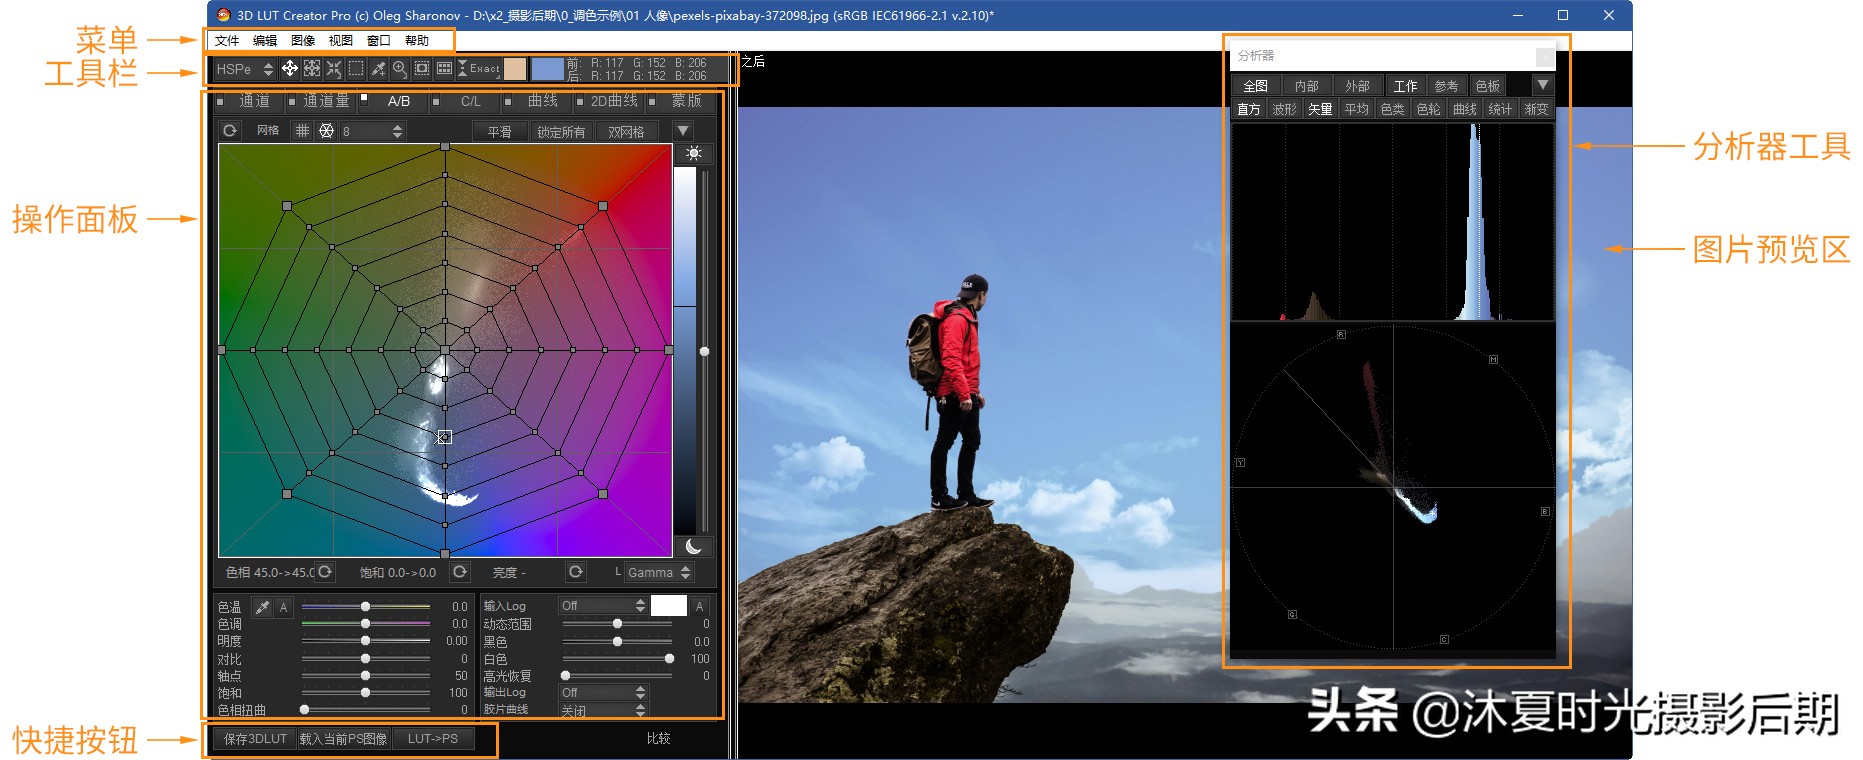Image resolution: width=1863 pixels, height=760 pixels.
Task: Pick the toolbar eyedropper color picker tool
Action: (378, 68)
